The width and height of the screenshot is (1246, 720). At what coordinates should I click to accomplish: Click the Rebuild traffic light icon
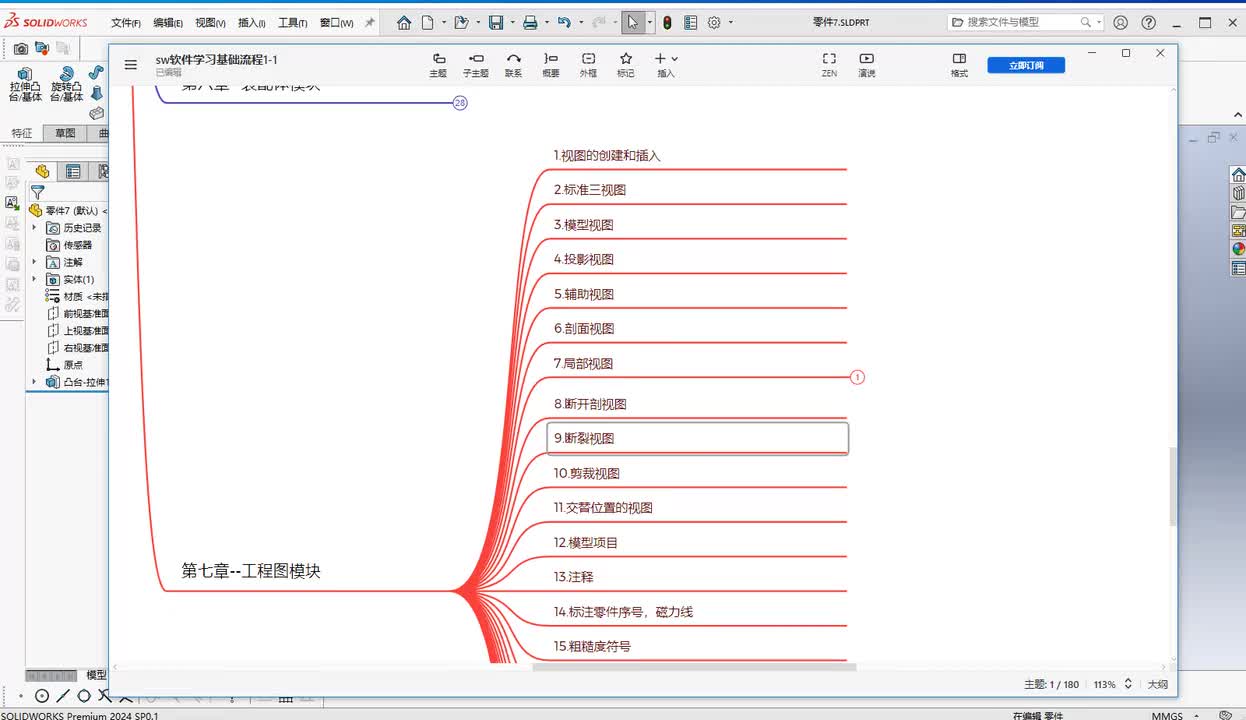click(667, 22)
